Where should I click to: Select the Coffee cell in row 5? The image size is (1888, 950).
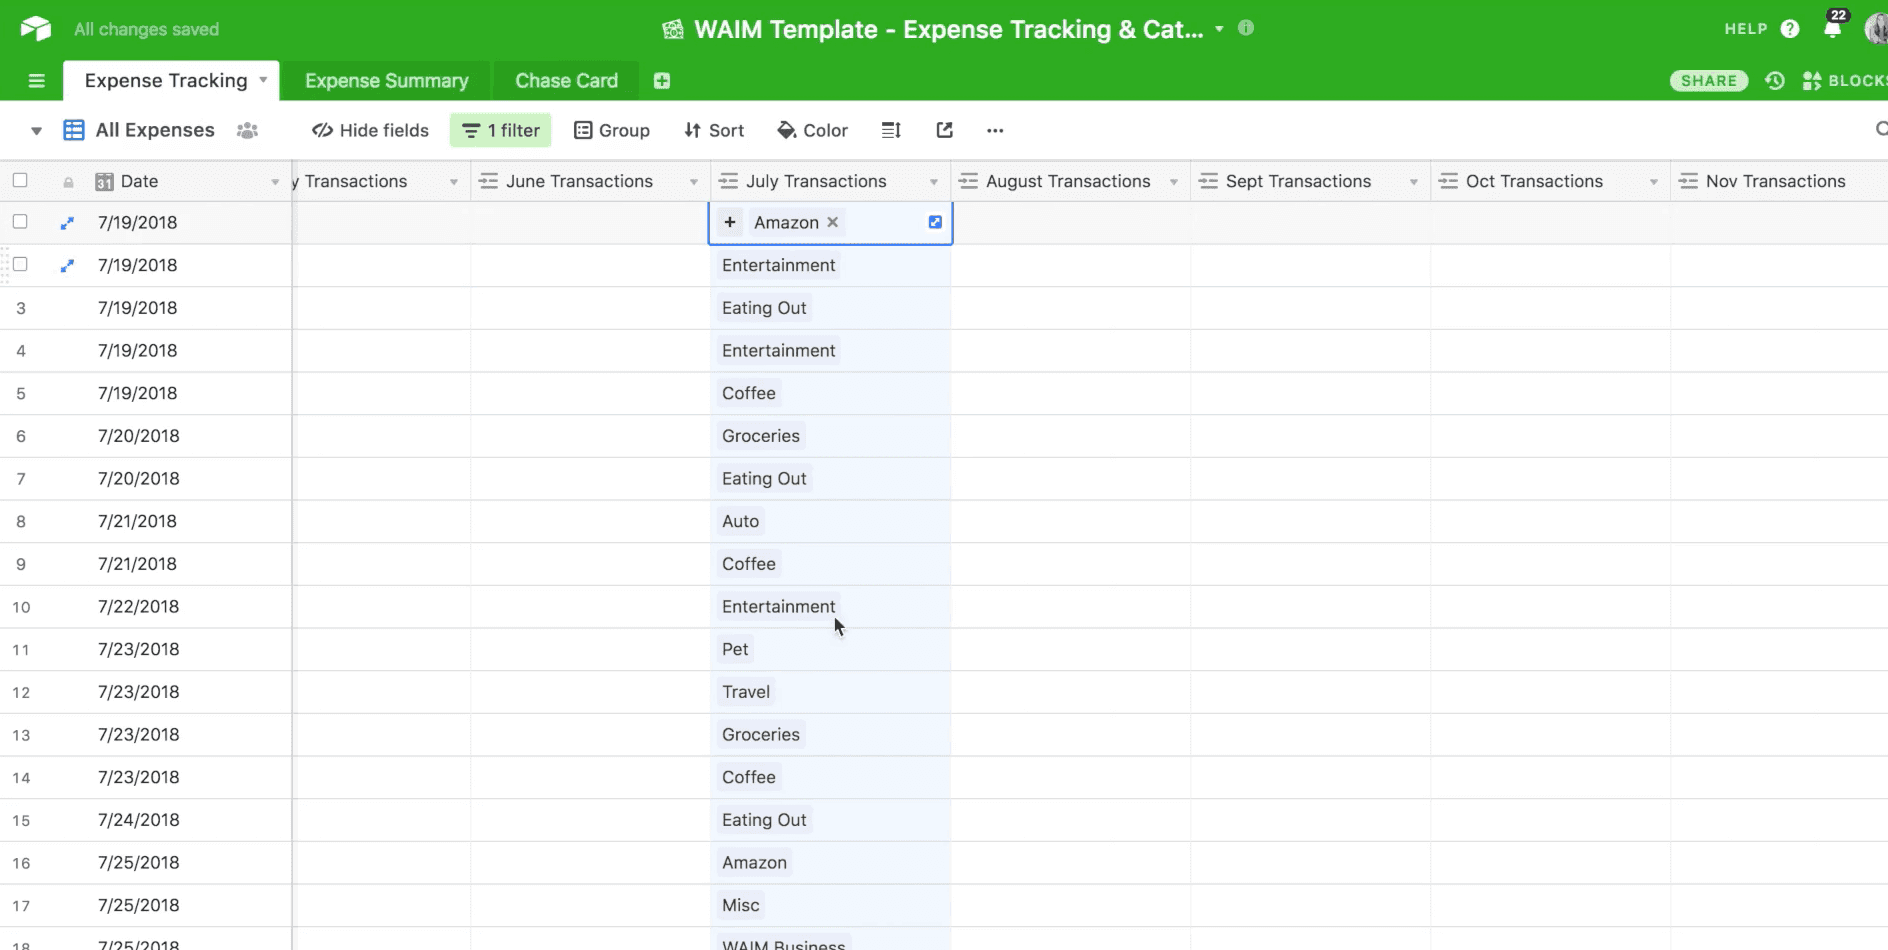tap(830, 393)
